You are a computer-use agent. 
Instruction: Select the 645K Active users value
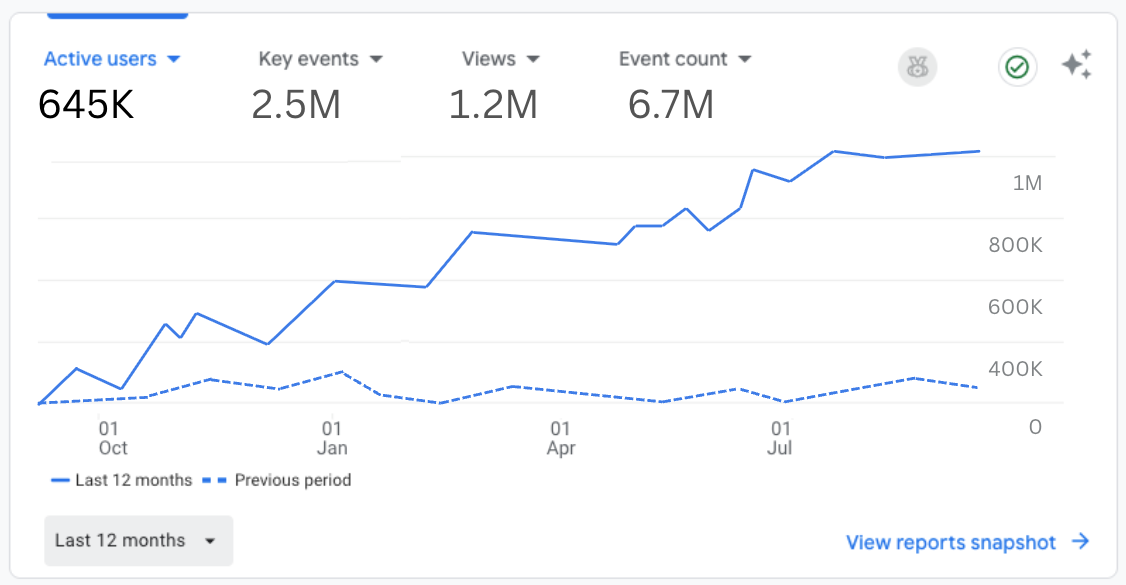click(x=86, y=105)
